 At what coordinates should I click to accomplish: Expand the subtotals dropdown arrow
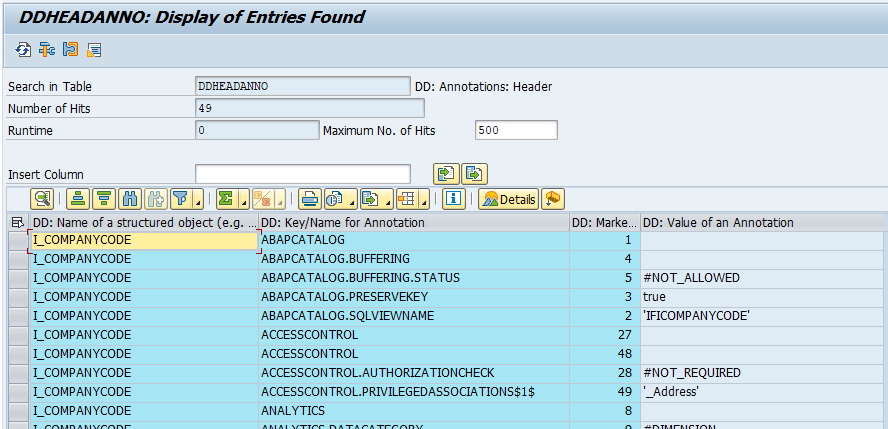279,199
